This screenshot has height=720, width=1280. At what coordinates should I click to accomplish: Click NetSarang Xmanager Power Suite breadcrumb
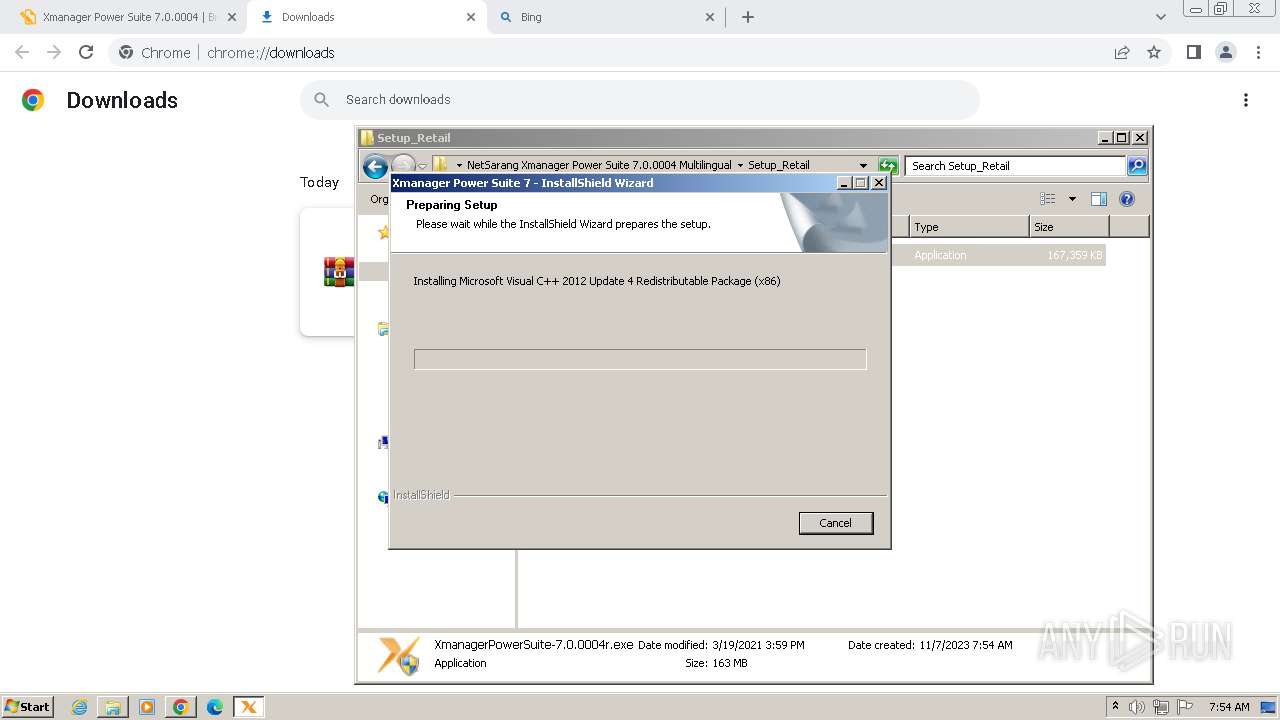(x=599, y=165)
